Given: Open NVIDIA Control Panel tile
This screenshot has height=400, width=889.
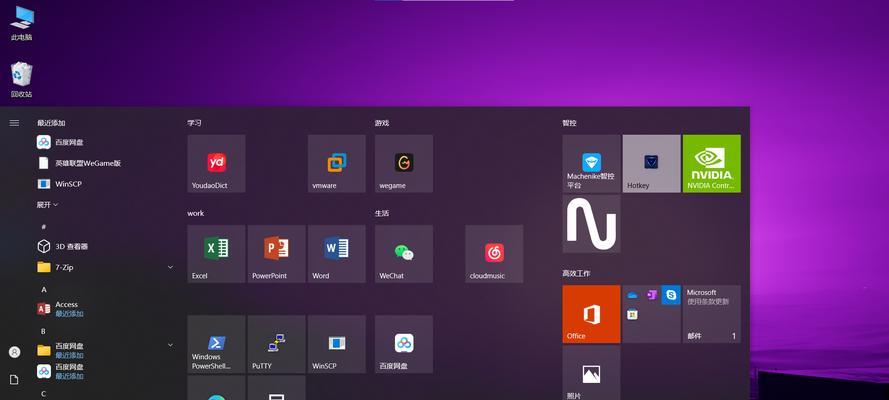Looking at the screenshot, I should tap(712, 164).
